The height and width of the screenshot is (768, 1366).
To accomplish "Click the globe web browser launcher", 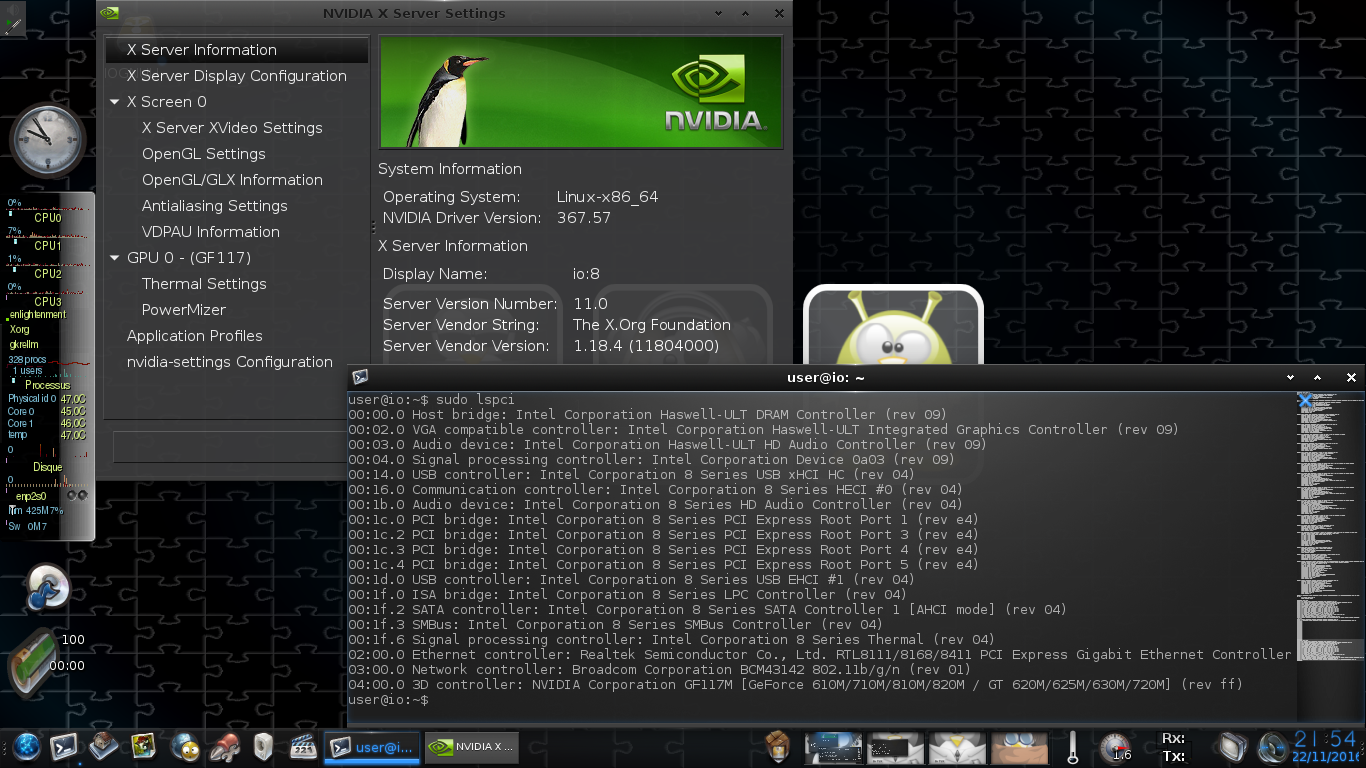I will click(x=27, y=746).
